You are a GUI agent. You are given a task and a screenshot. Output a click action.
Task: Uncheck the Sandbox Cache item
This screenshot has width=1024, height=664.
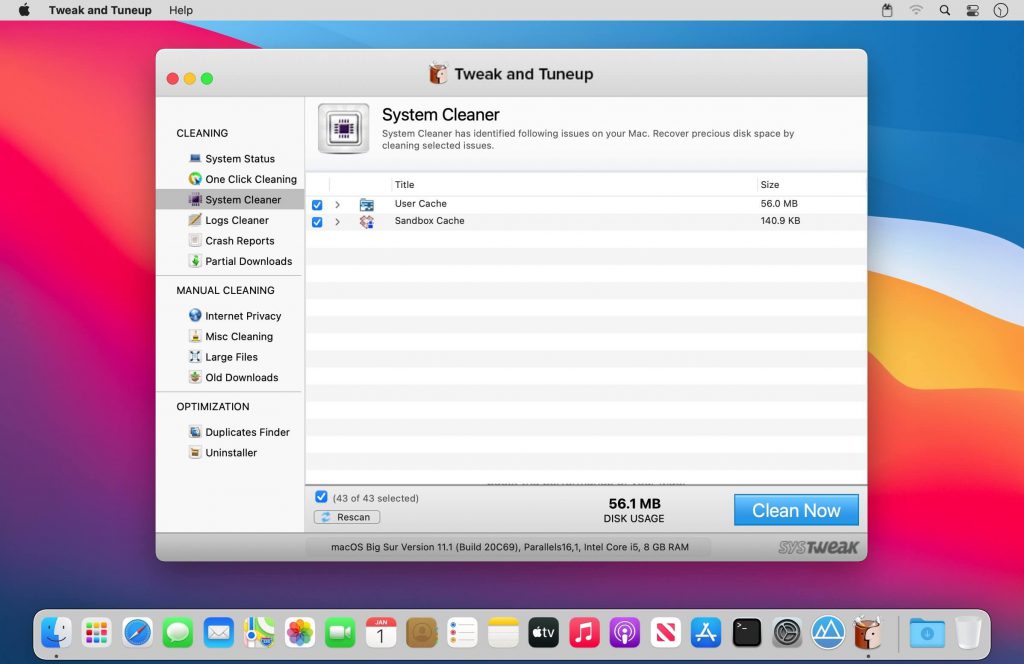coord(318,221)
